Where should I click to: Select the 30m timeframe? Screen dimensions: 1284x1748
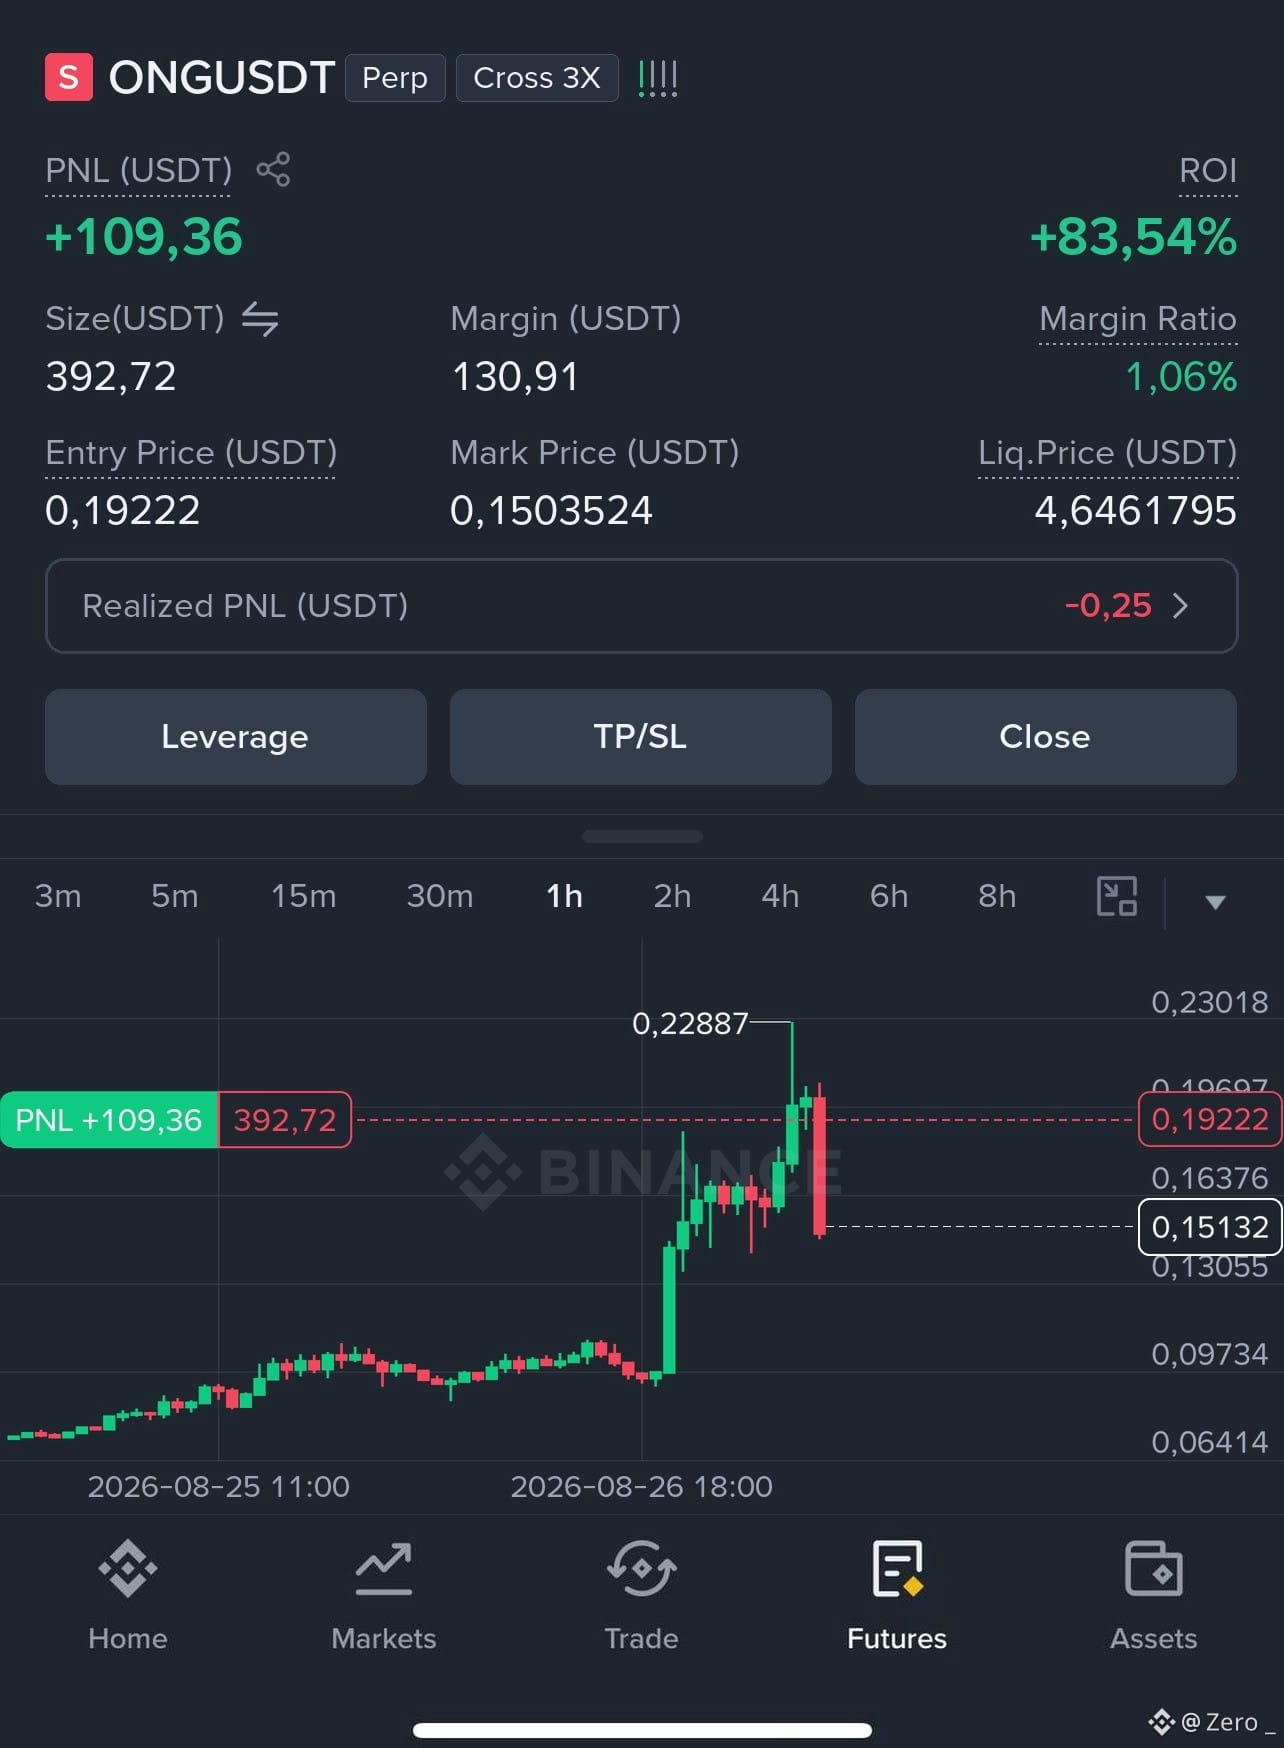(x=440, y=896)
